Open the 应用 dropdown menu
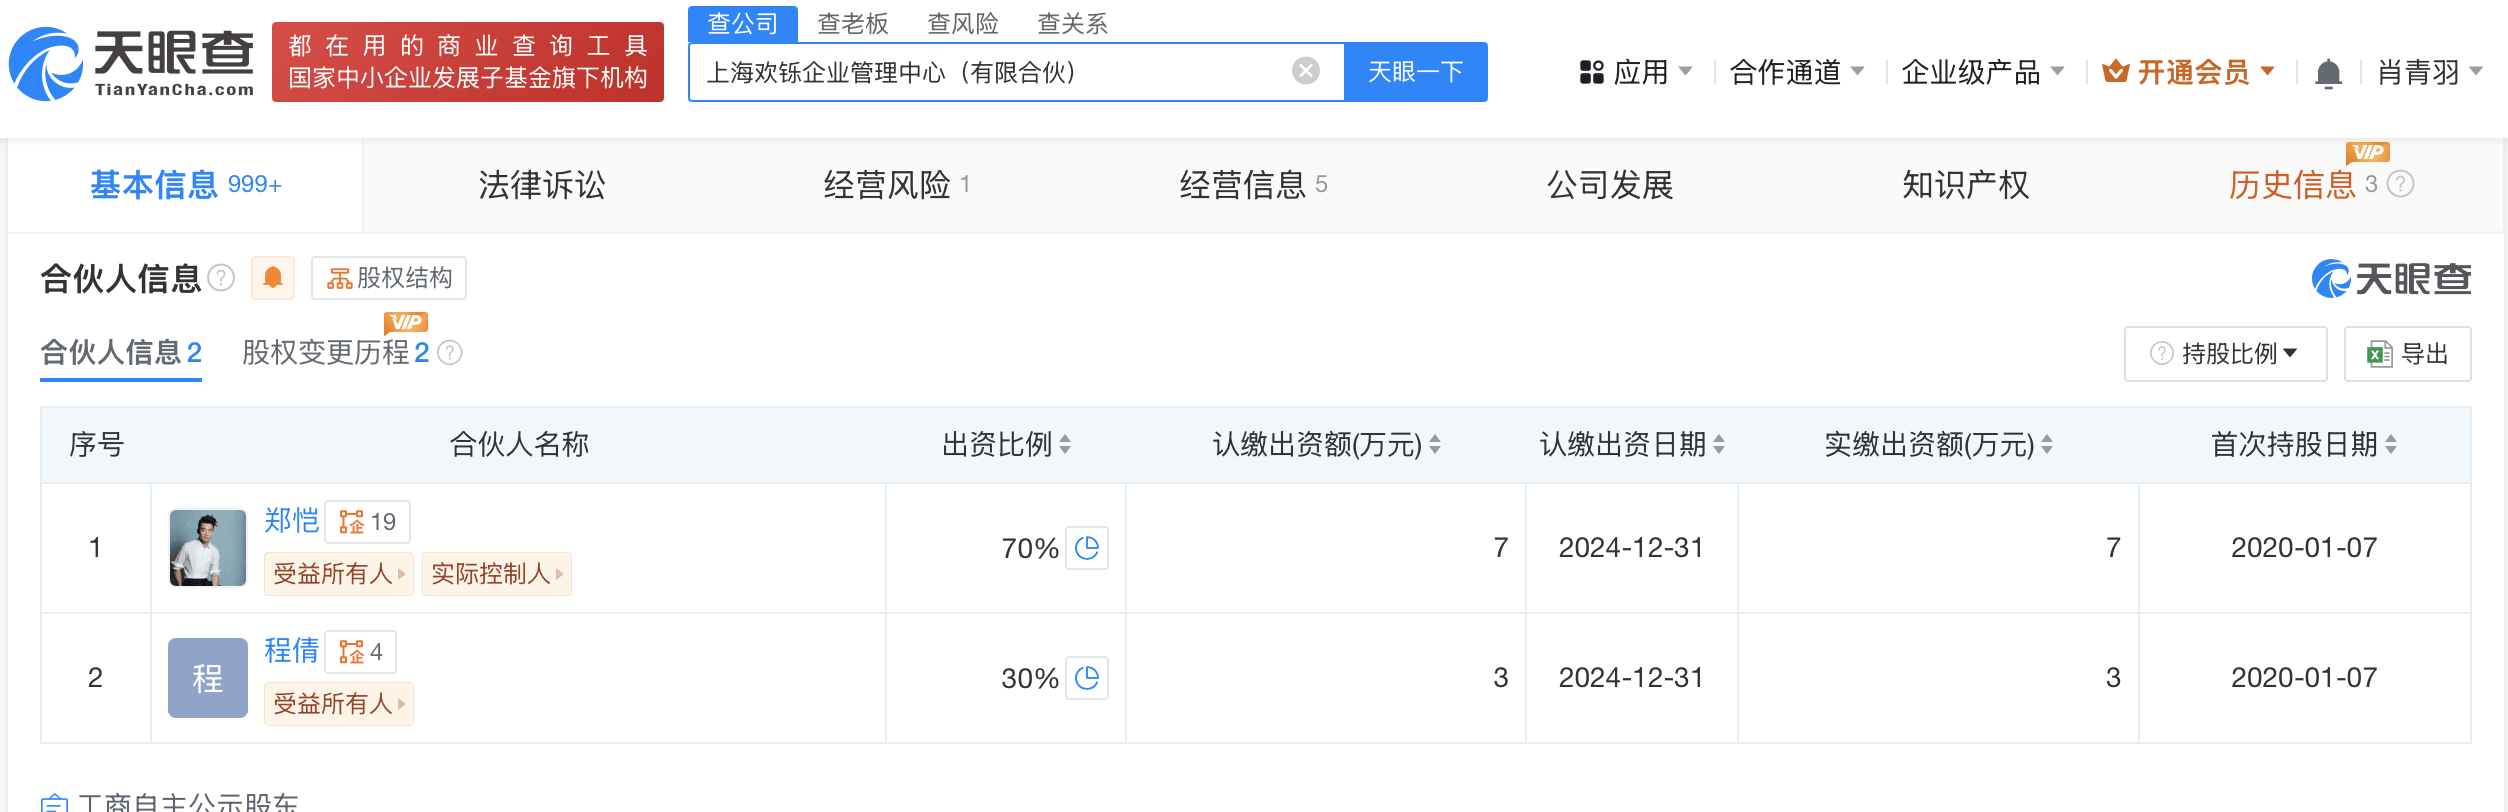This screenshot has width=2508, height=812. pos(1636,72)
